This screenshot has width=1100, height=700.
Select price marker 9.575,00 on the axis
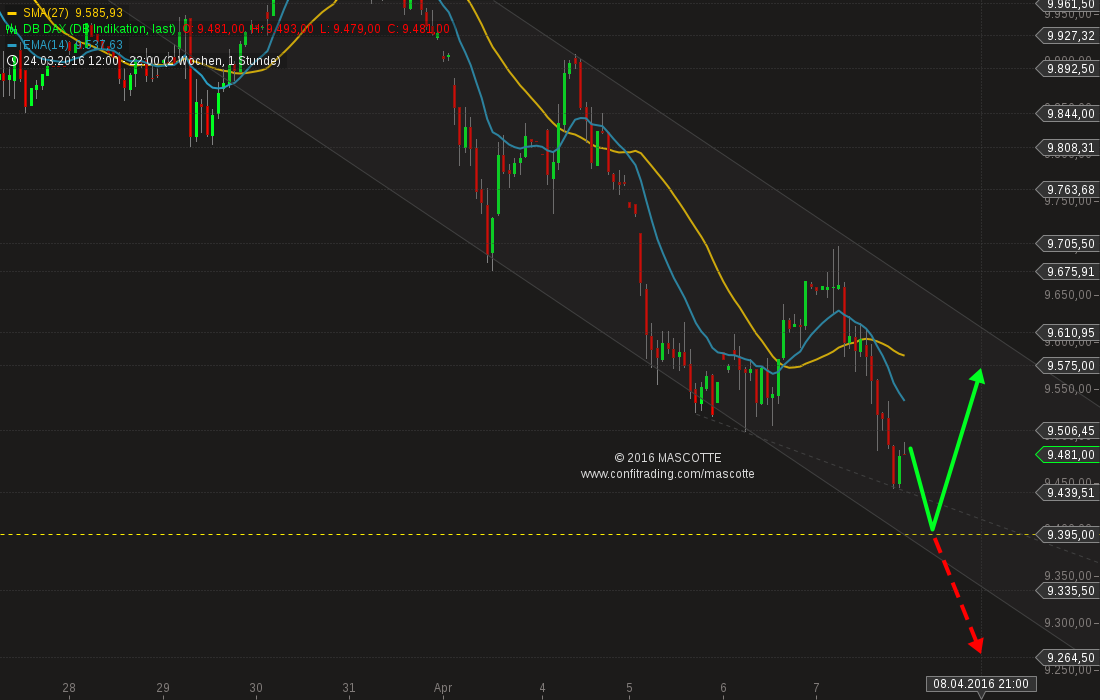point(1068,366)
